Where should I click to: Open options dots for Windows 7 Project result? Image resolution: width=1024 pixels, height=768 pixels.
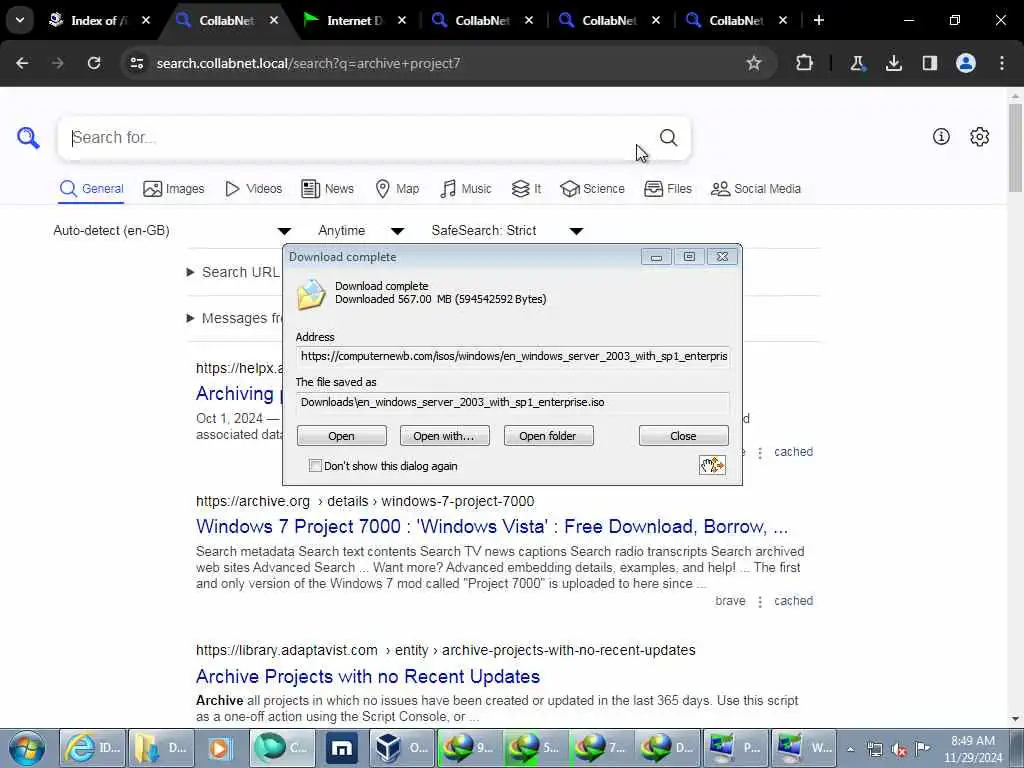tap(760, 601)
